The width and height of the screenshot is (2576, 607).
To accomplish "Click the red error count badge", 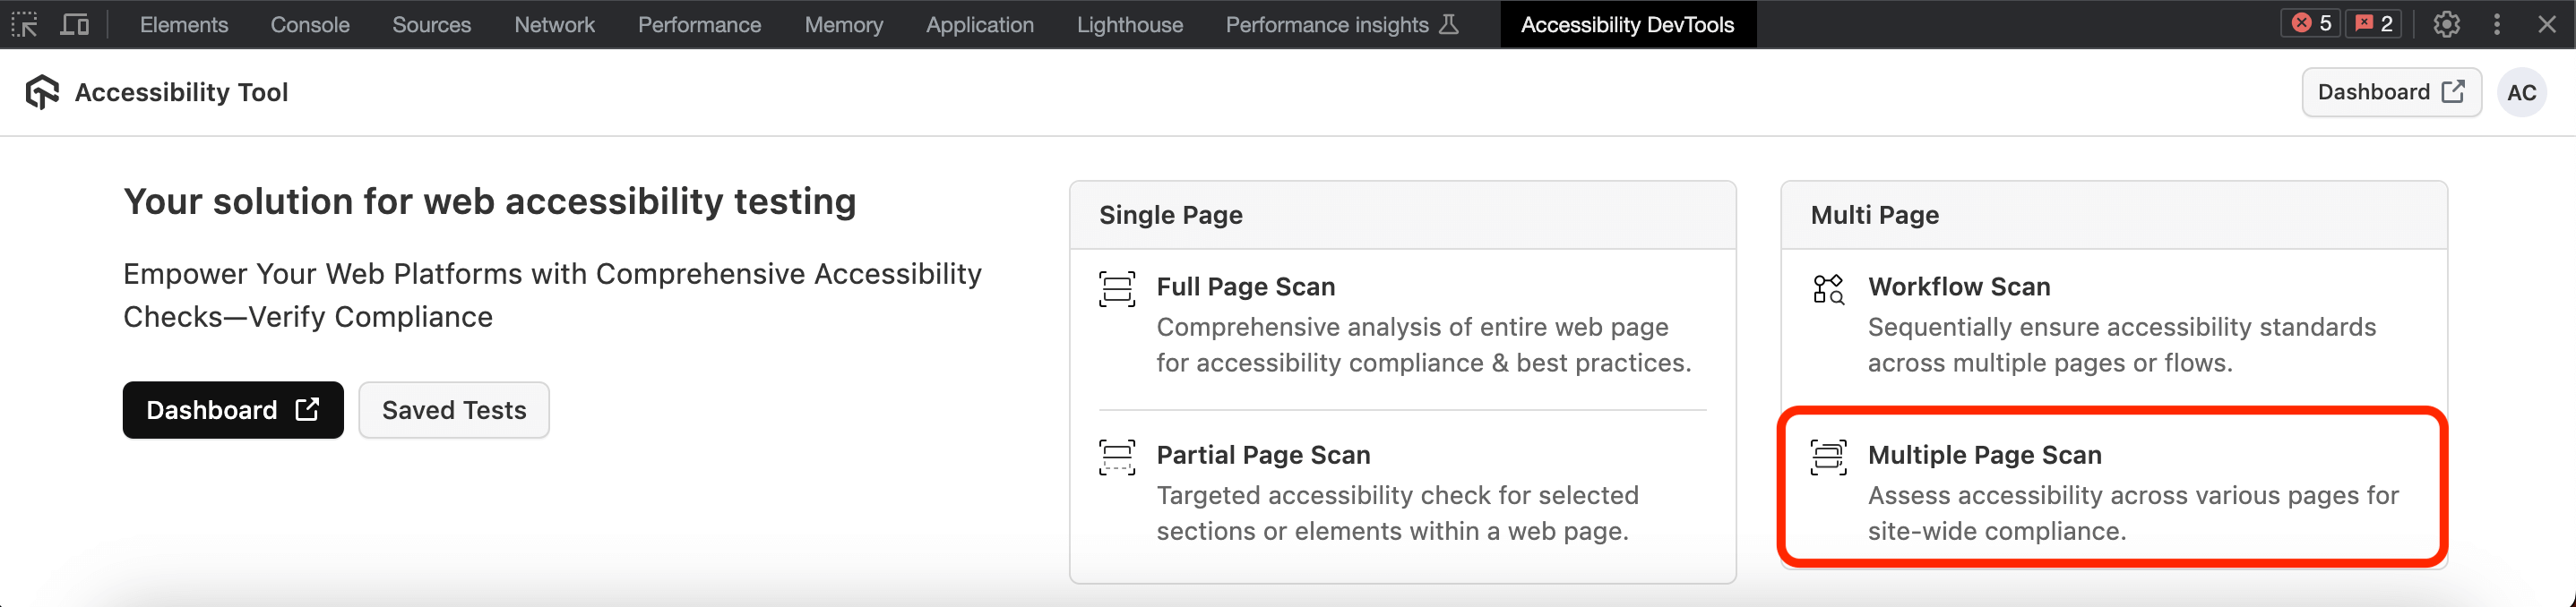I will [x=2310, y=24].
